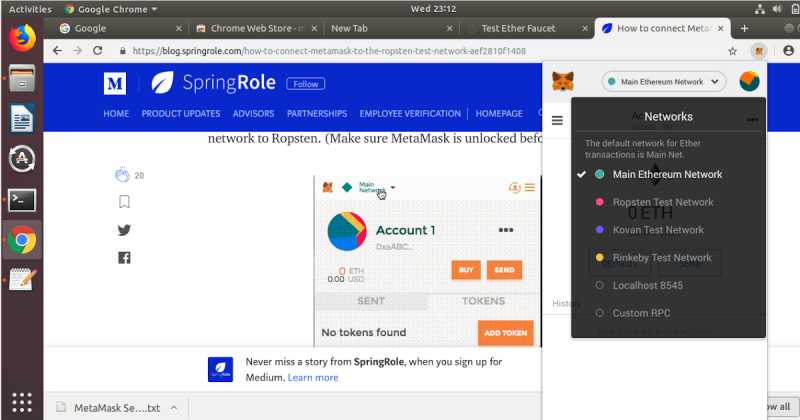800x420 pixels.
Task: Open the volume system tray icon
Action: coord(777,9)
